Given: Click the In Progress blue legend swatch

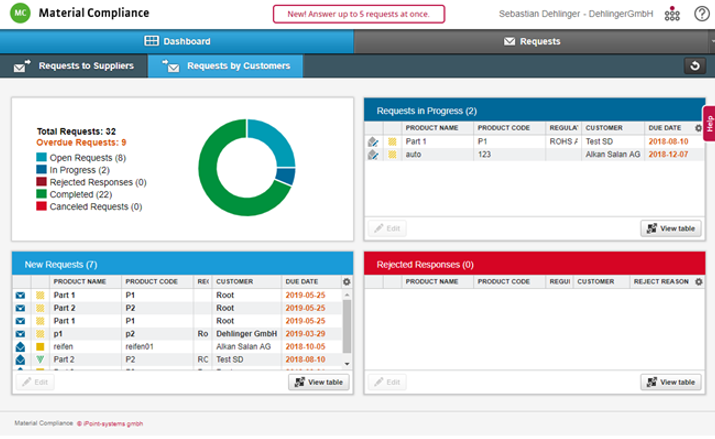Looking at the screenshot, I should [41, 170].
